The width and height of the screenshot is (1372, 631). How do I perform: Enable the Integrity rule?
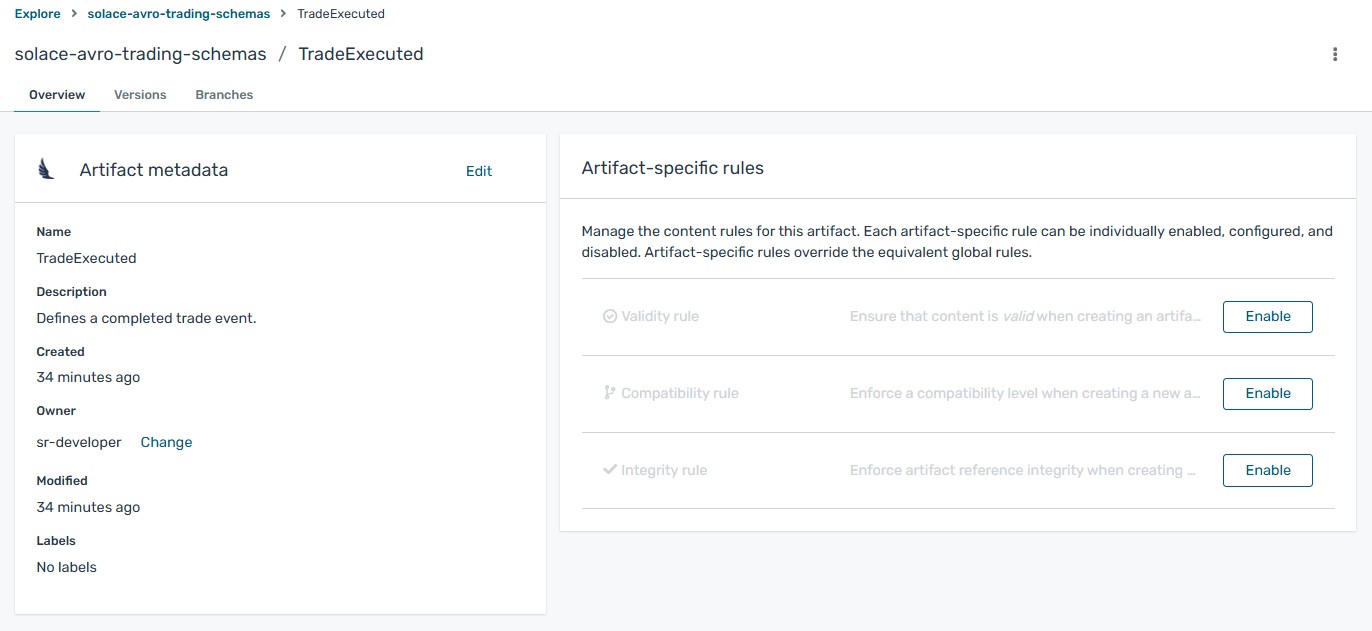tap(1267, 470)
